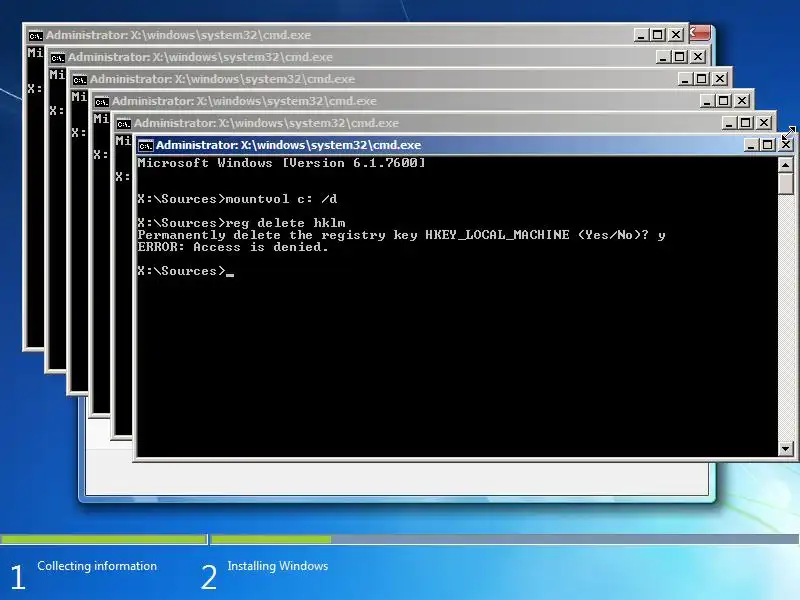Image resolution: width=800 pixels, height=600 pixels.
Task: Minimize the active cmd.exe window
Action: [750, 145]
